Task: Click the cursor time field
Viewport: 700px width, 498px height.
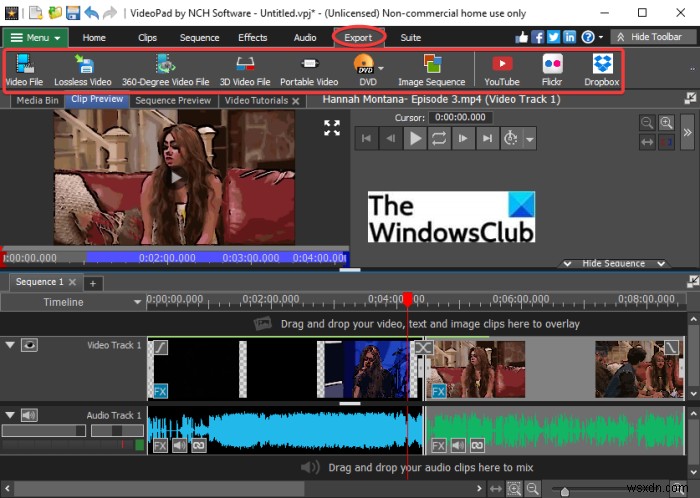Action: click(460, 117)
